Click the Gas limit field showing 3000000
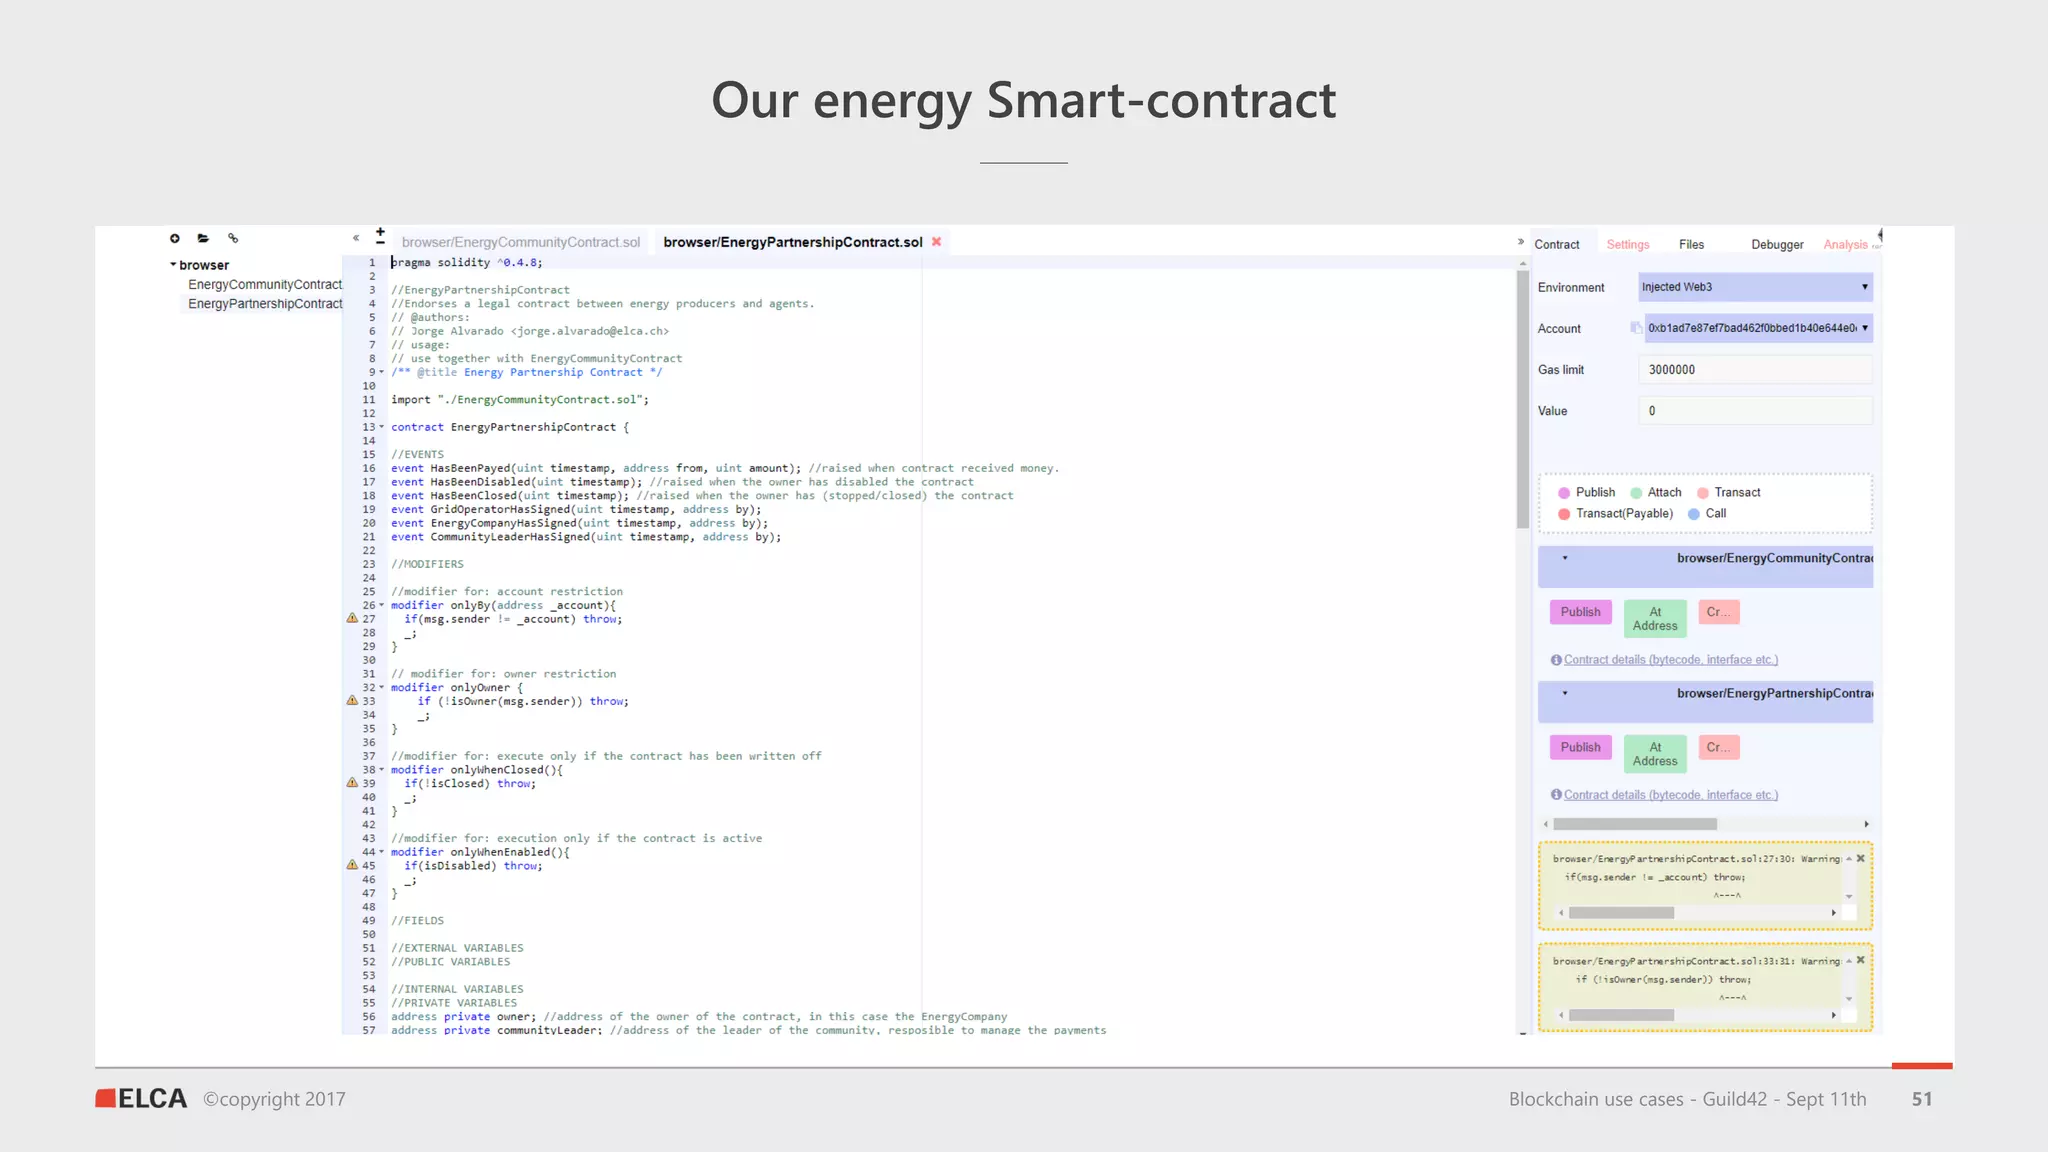Screen dimensions: 2048x1152 point(1755,370)
